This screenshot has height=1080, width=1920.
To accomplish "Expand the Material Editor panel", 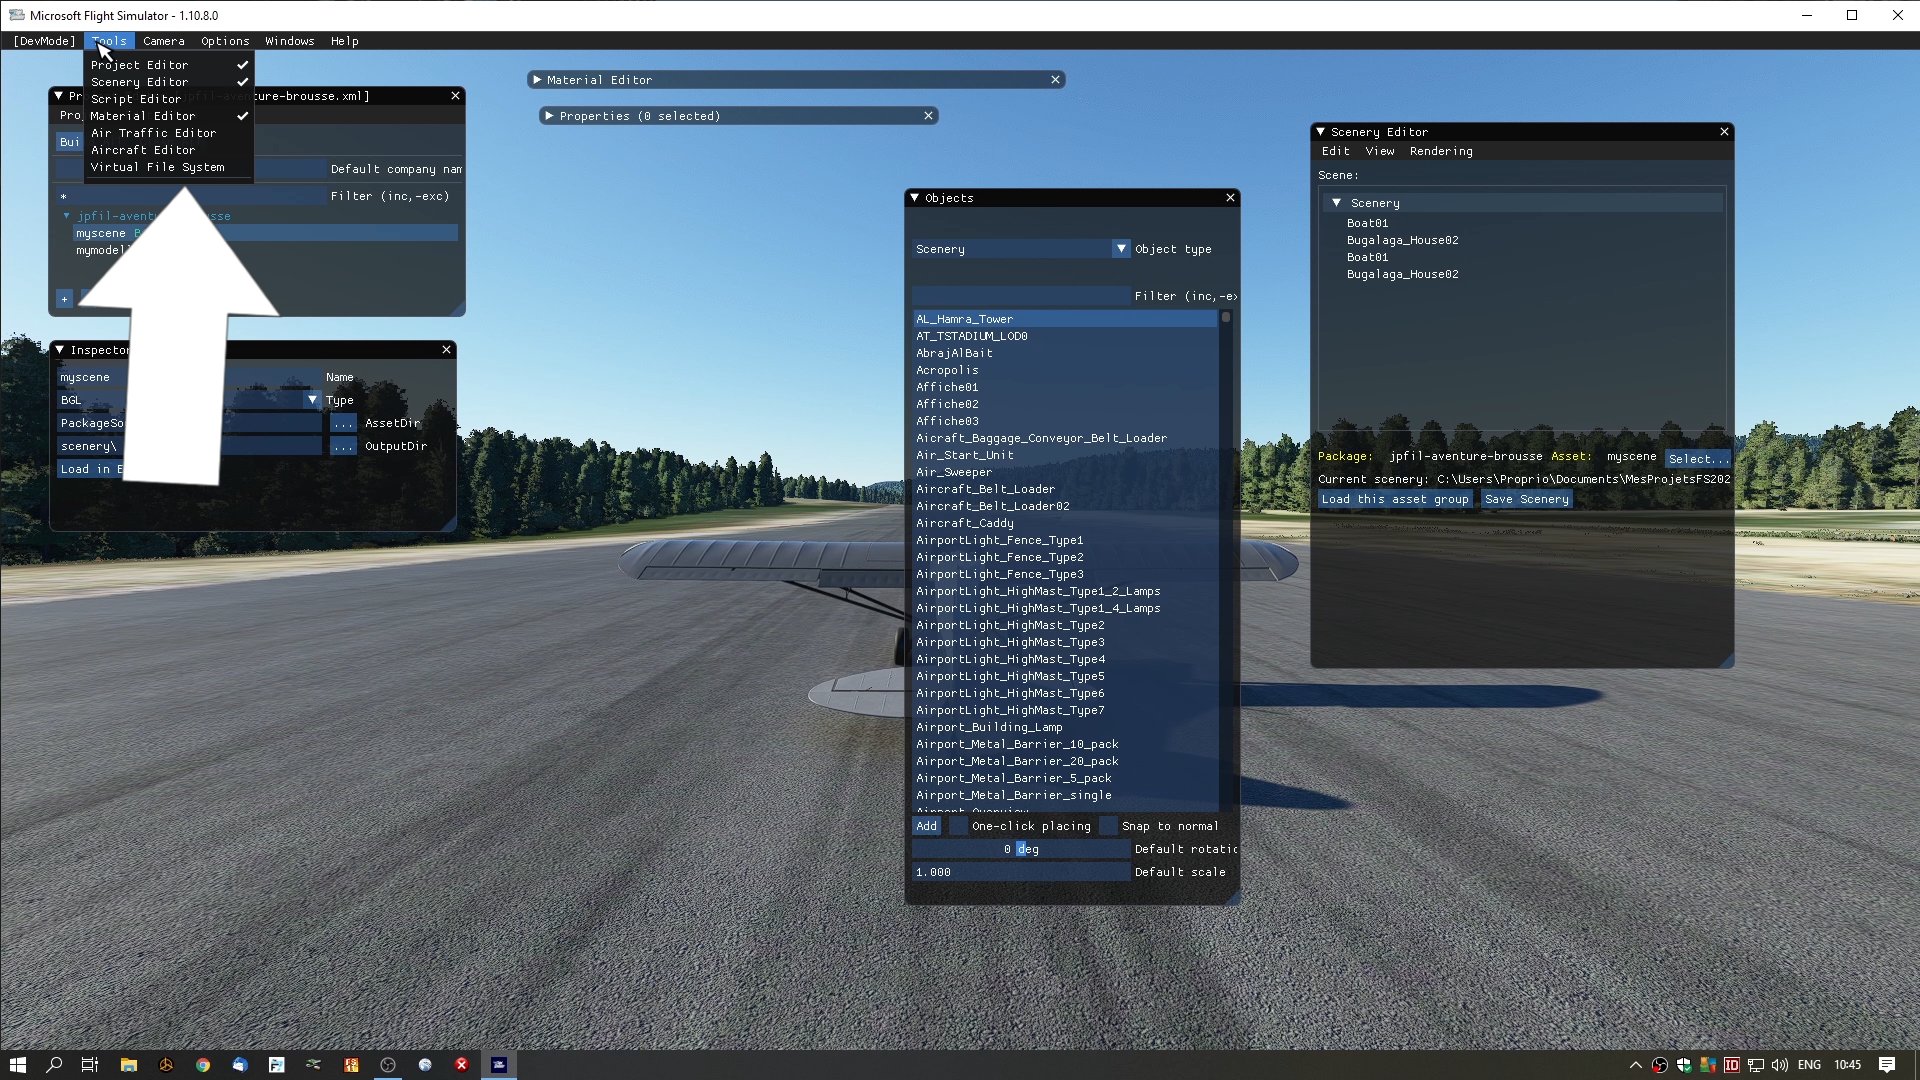I will tap(538, 80).
